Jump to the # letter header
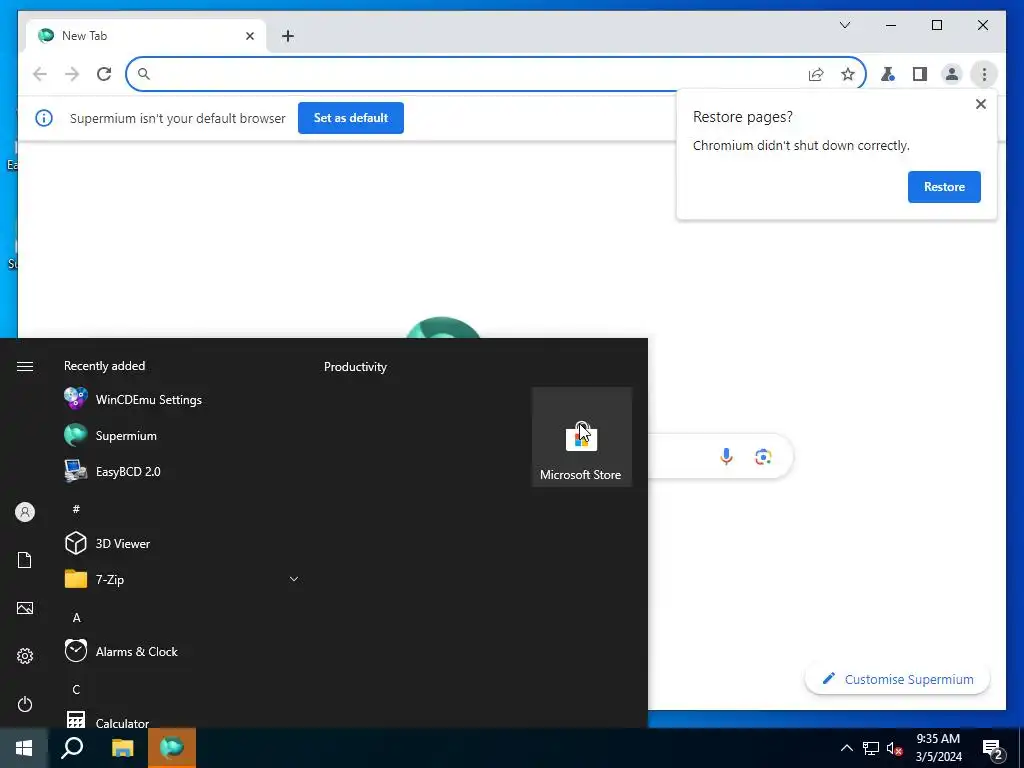The height and width of the screenshot is (768, 1024). (76, 508)
